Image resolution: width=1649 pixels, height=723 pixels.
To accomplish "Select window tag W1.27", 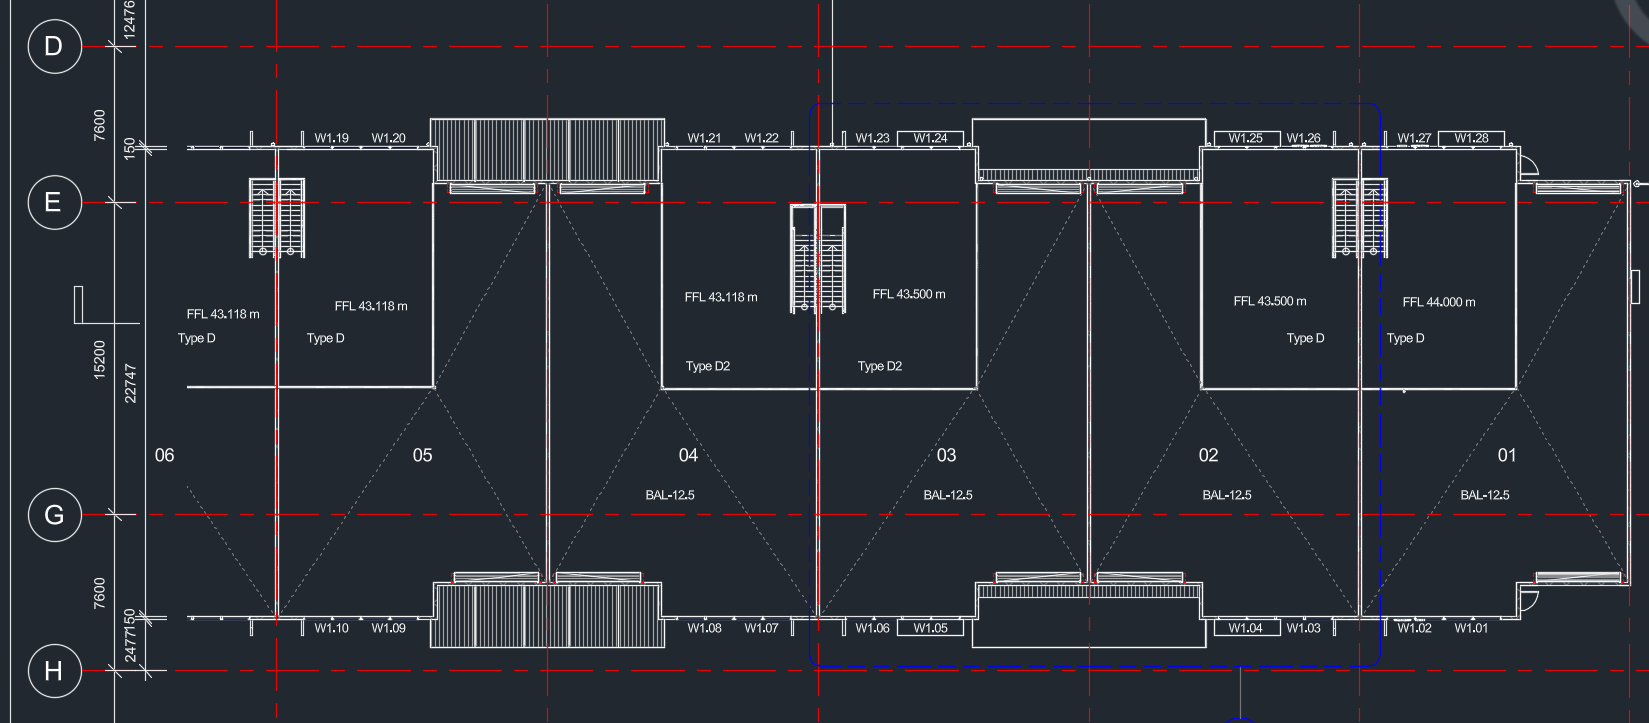I will coord(1415,138).
